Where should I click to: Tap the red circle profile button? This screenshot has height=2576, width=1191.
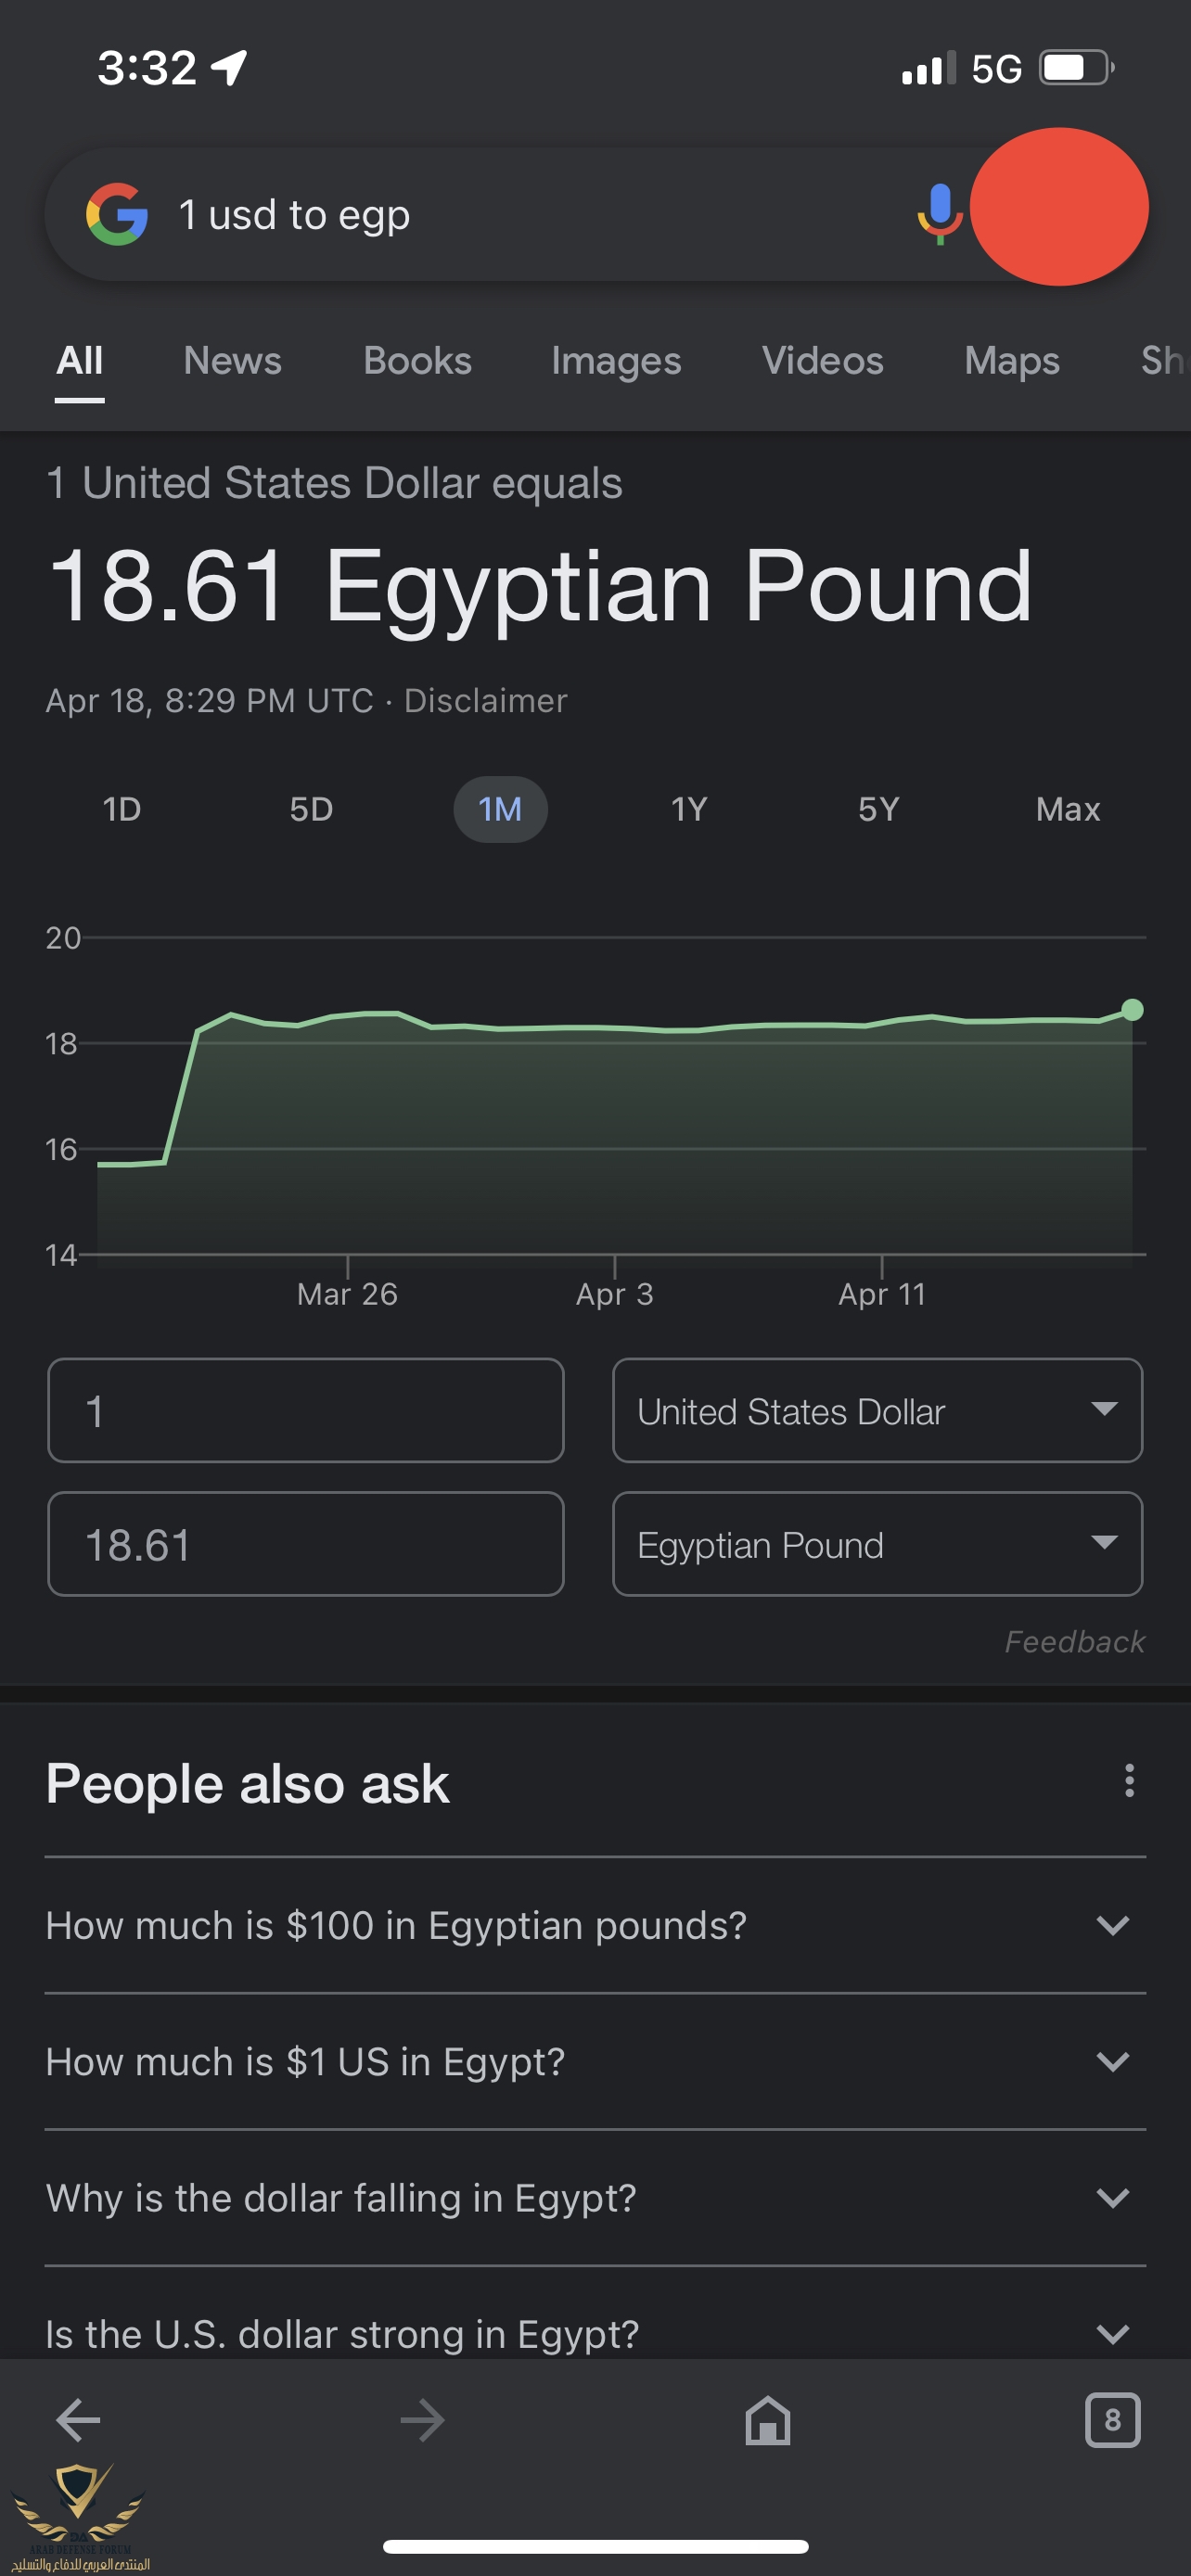[x=1059, y=207]
